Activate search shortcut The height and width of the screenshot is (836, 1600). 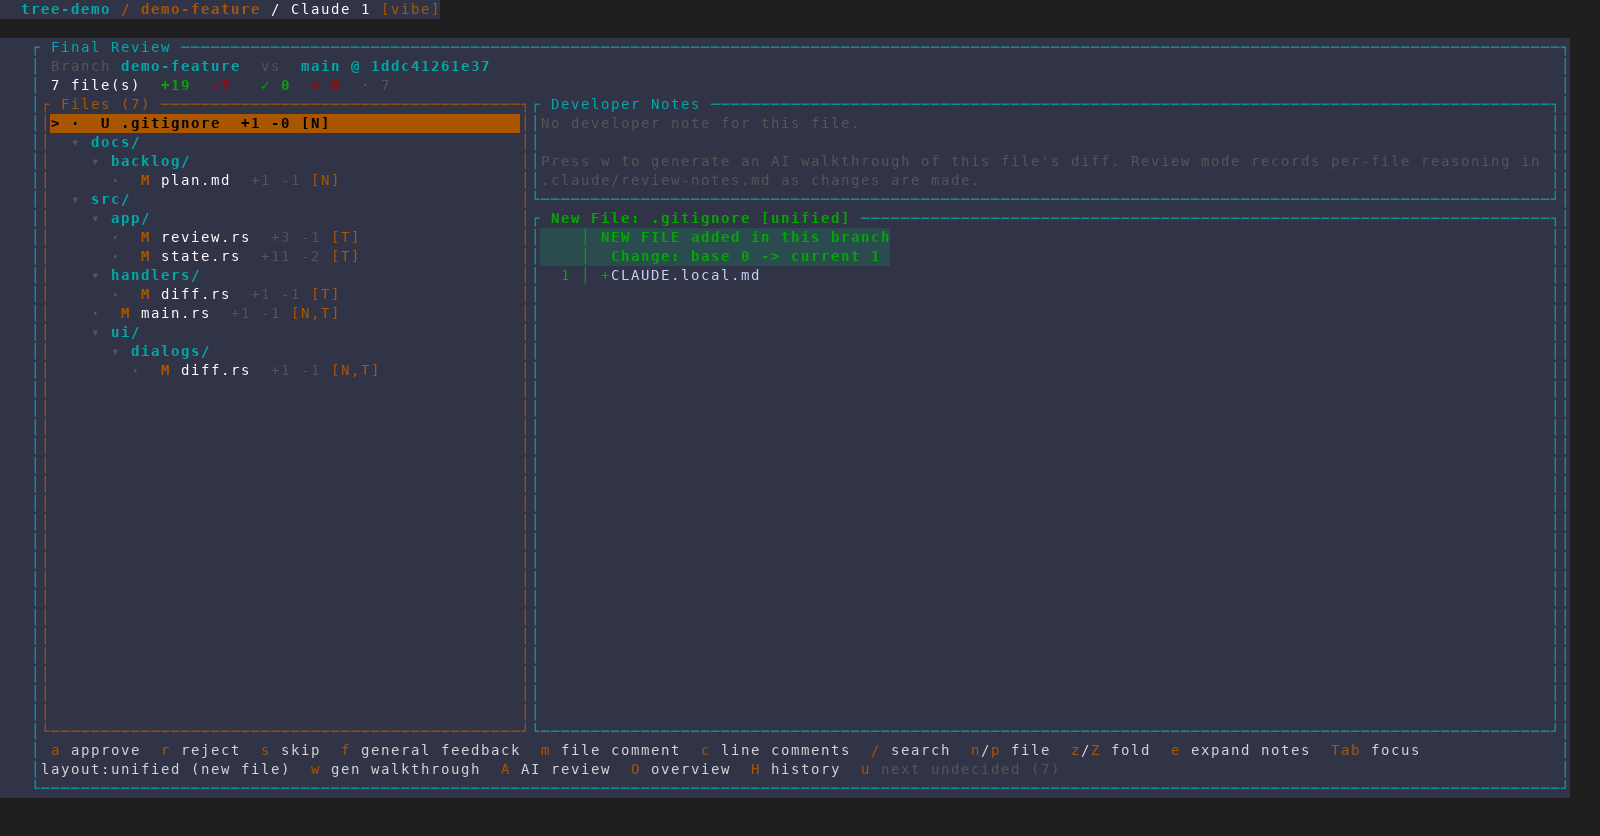[x=910, y=750]
